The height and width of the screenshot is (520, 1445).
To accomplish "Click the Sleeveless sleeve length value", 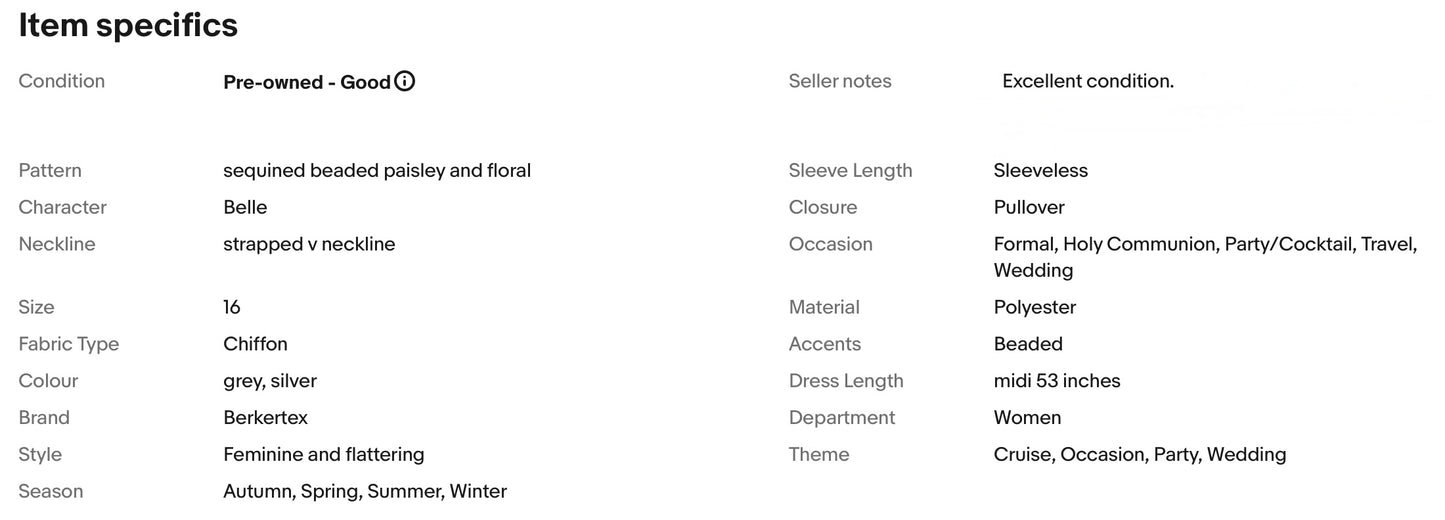I will coord(1041,170).
